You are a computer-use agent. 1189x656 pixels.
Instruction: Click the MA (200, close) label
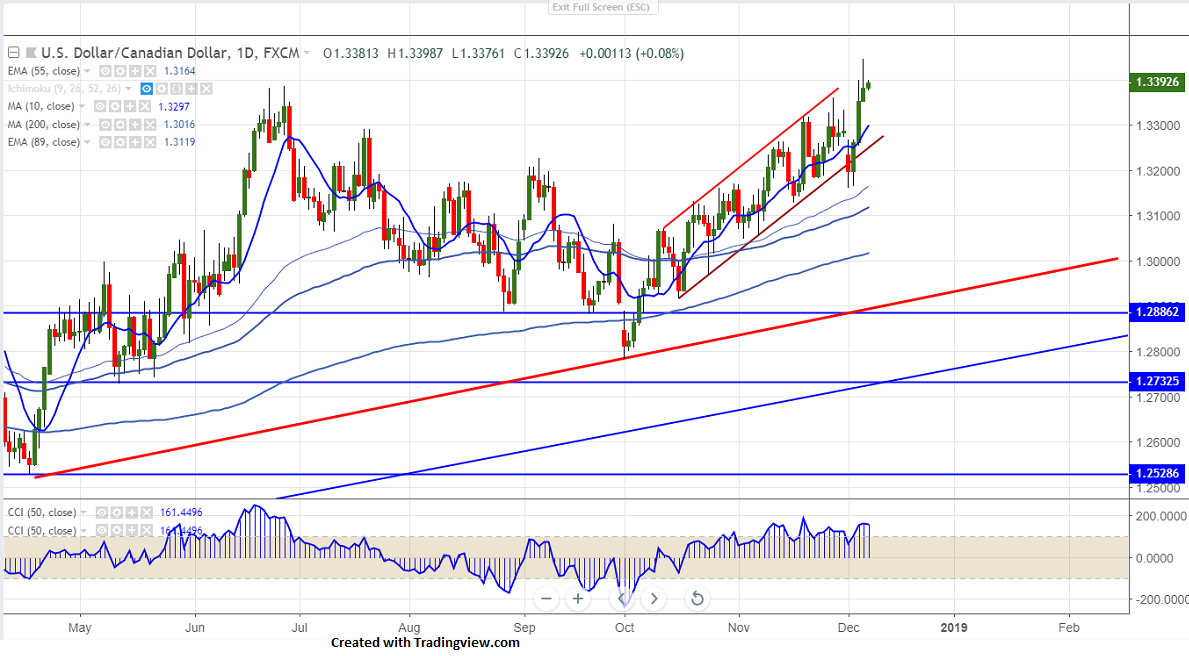(44, 124)
